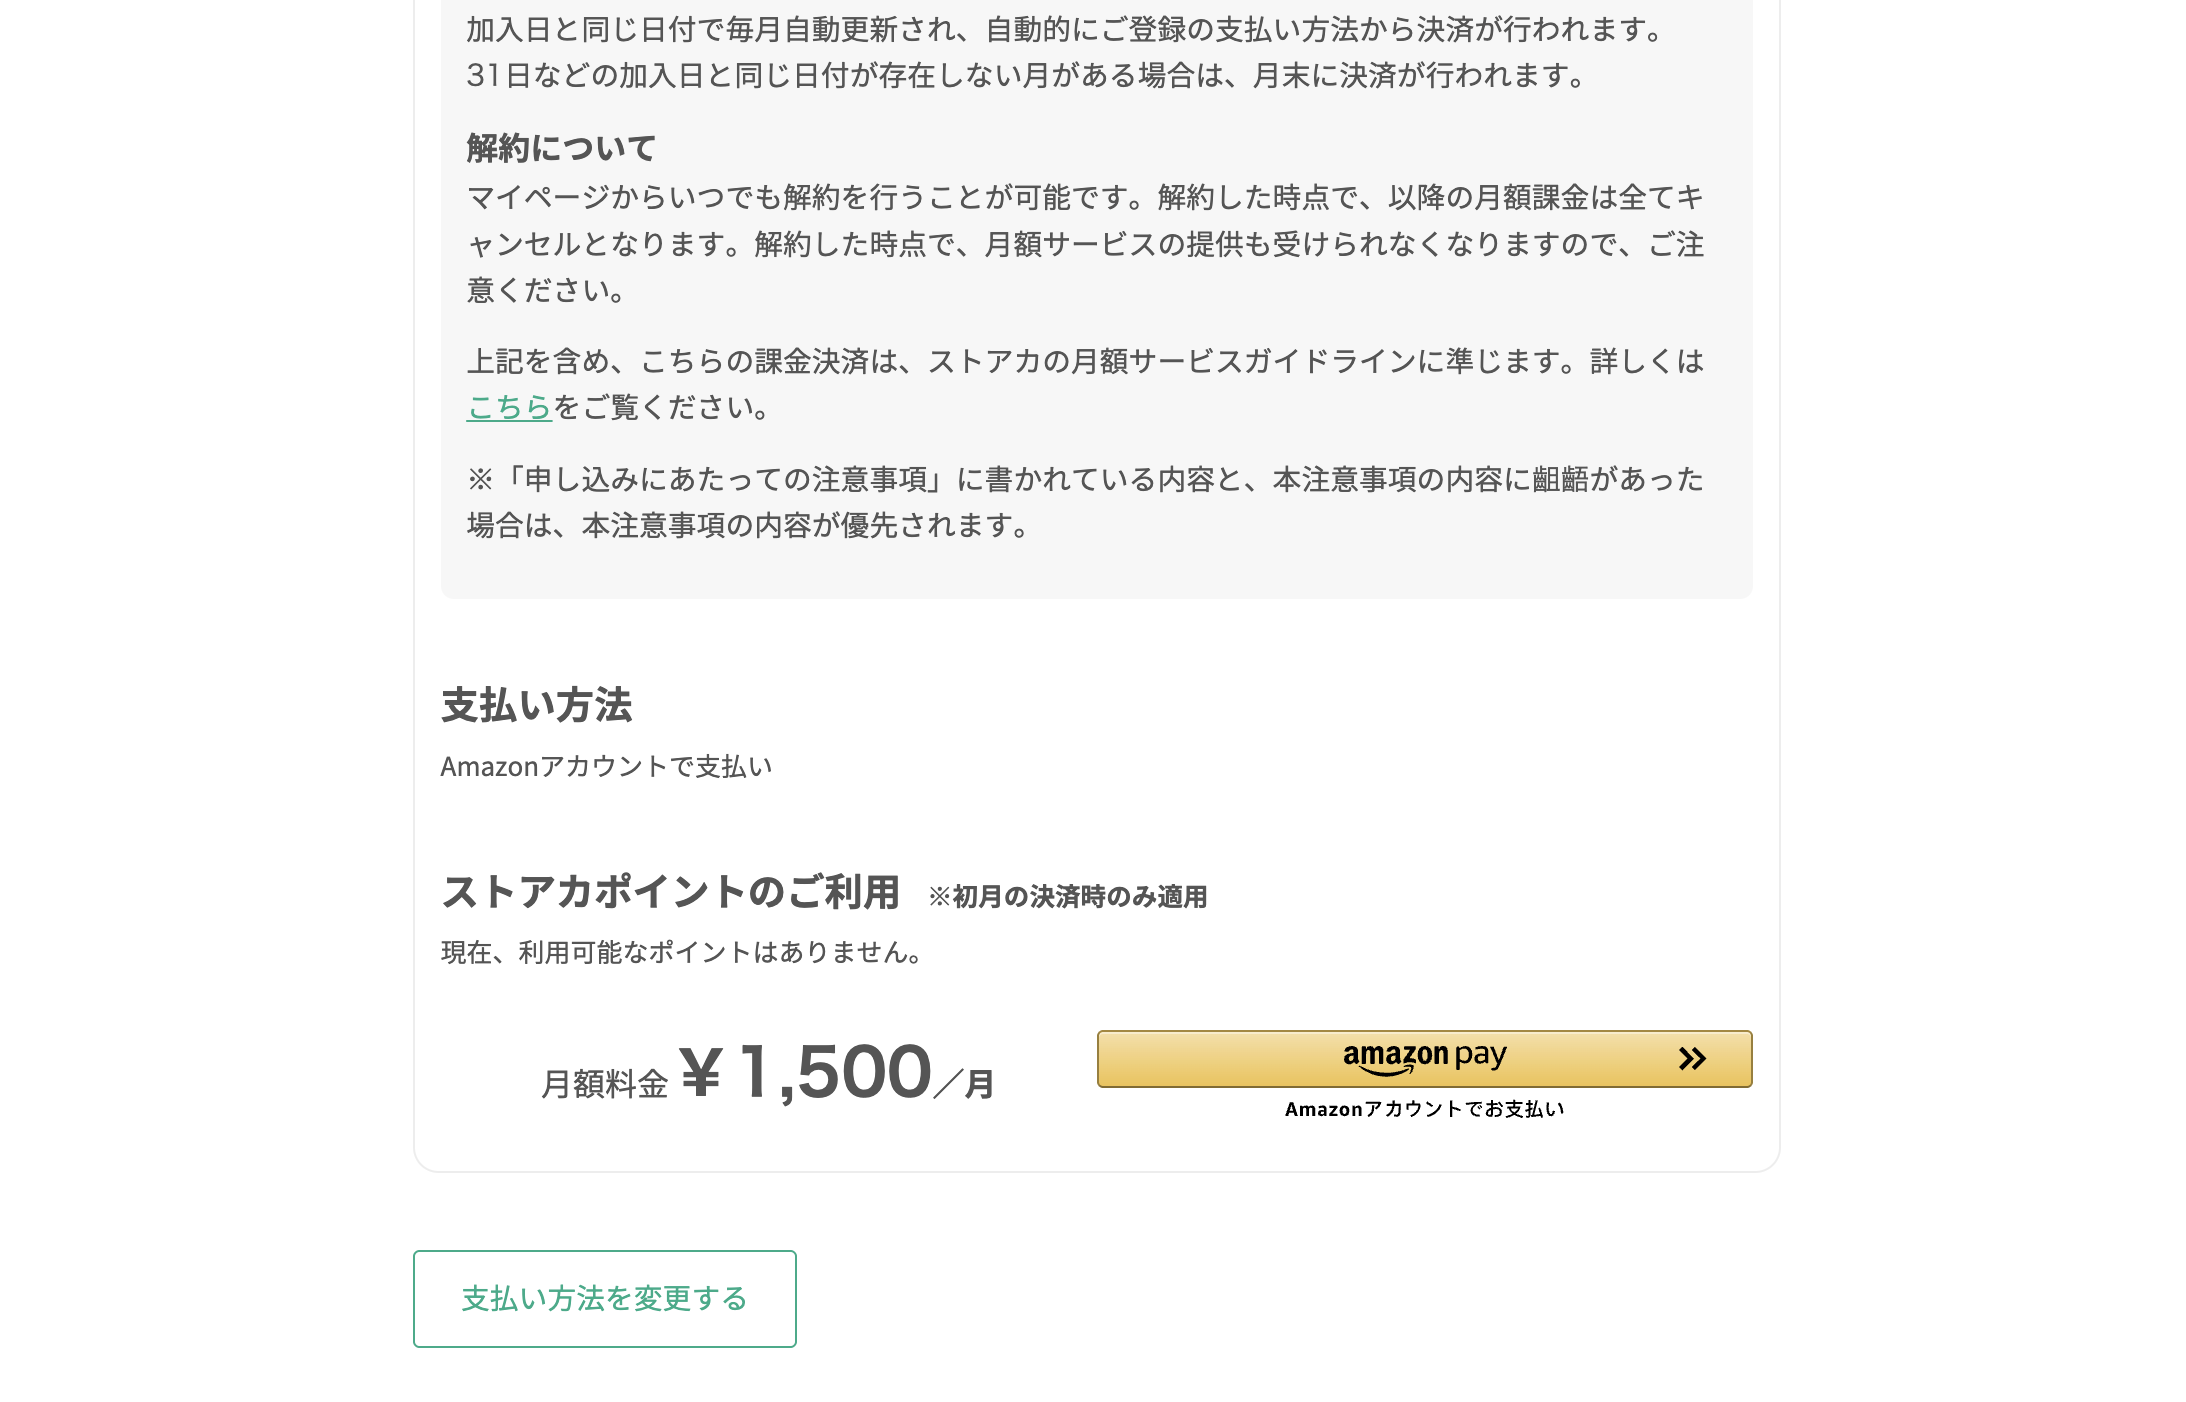Click the ※初月の決済時のみ適用 note
The height and width of the screenshot is (1402, 2186).
coord(1067,896)
